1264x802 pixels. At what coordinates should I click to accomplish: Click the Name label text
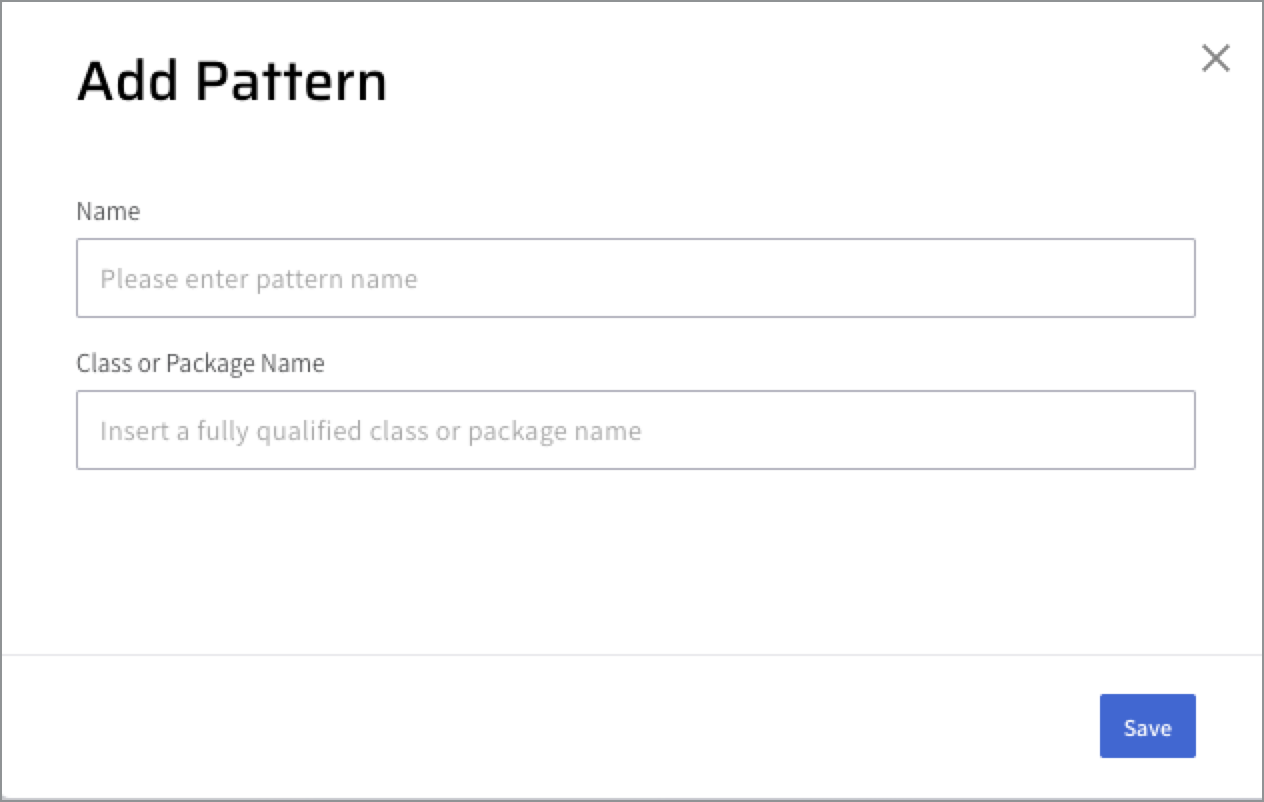coord(108,211)
